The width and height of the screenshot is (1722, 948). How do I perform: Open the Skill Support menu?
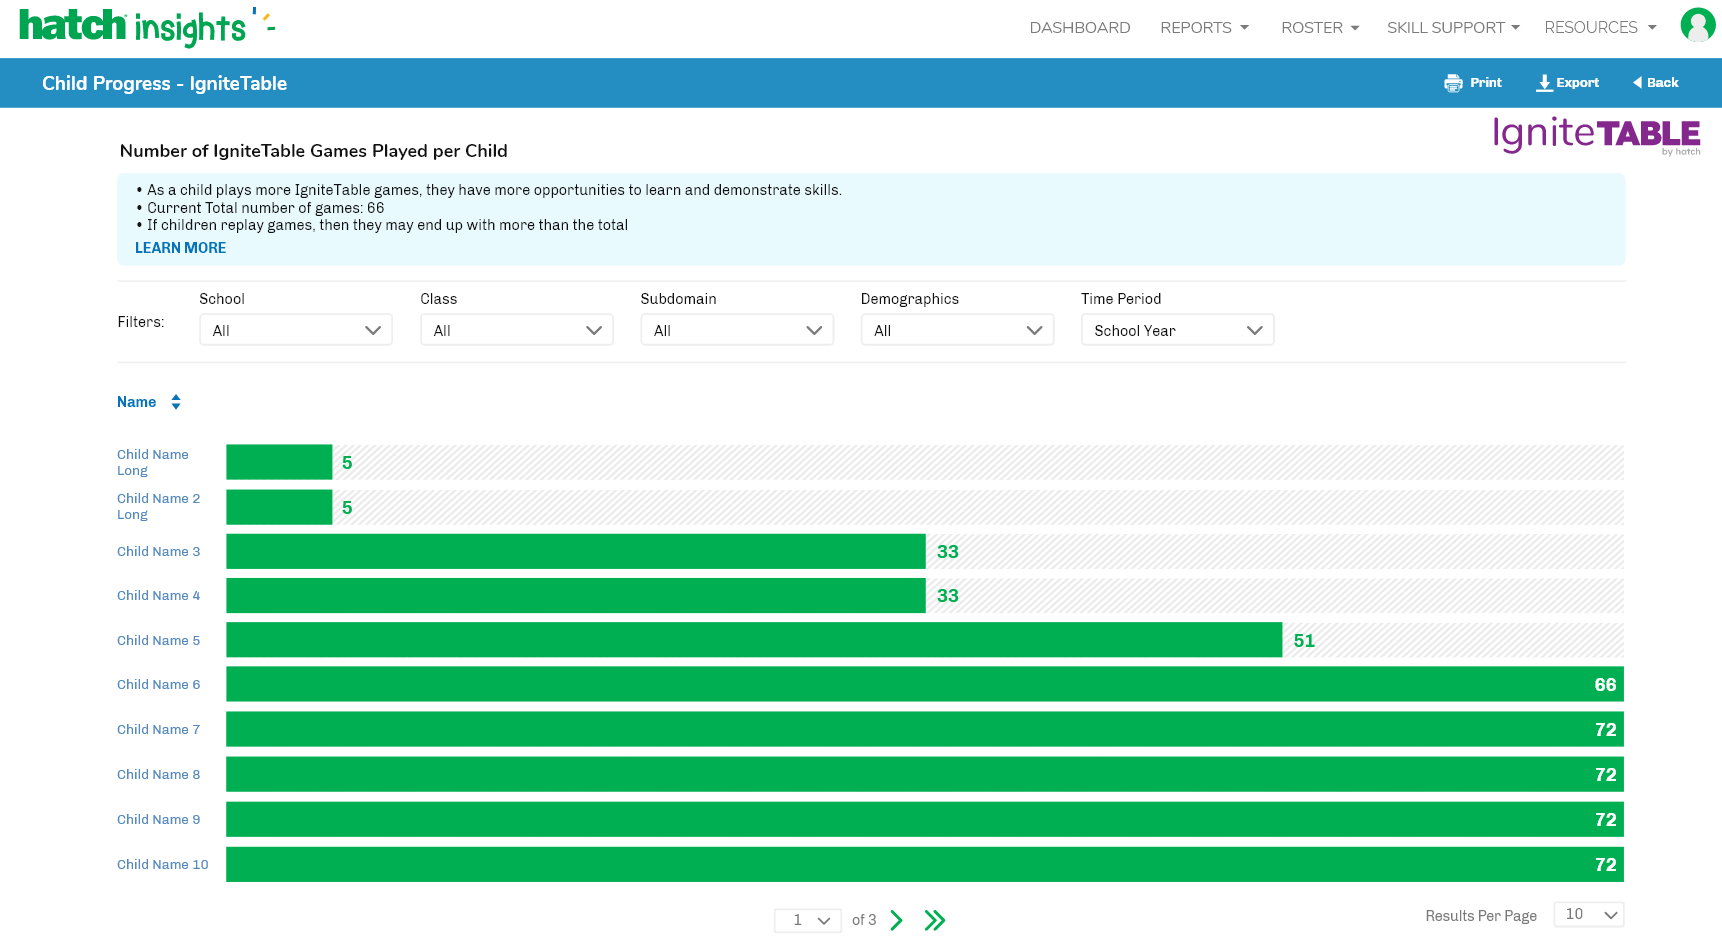pyautogui.click(x=1452, y=28)
